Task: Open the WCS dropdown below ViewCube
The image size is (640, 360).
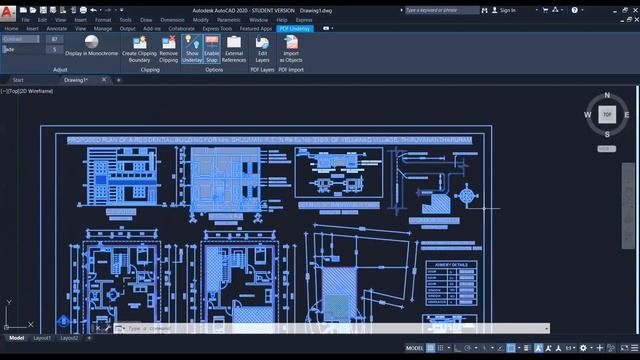Action: 607,149
